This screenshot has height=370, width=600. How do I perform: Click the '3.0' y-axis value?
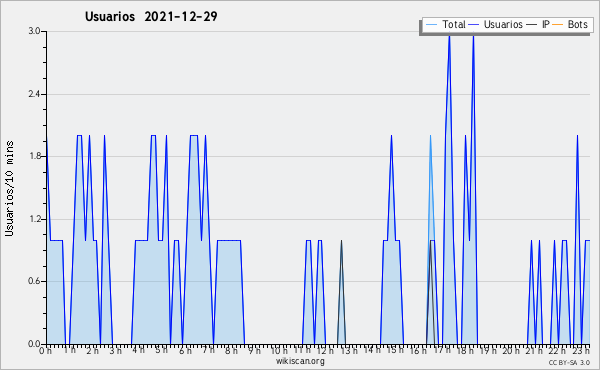pyautogui.click(x=34, y=31)
